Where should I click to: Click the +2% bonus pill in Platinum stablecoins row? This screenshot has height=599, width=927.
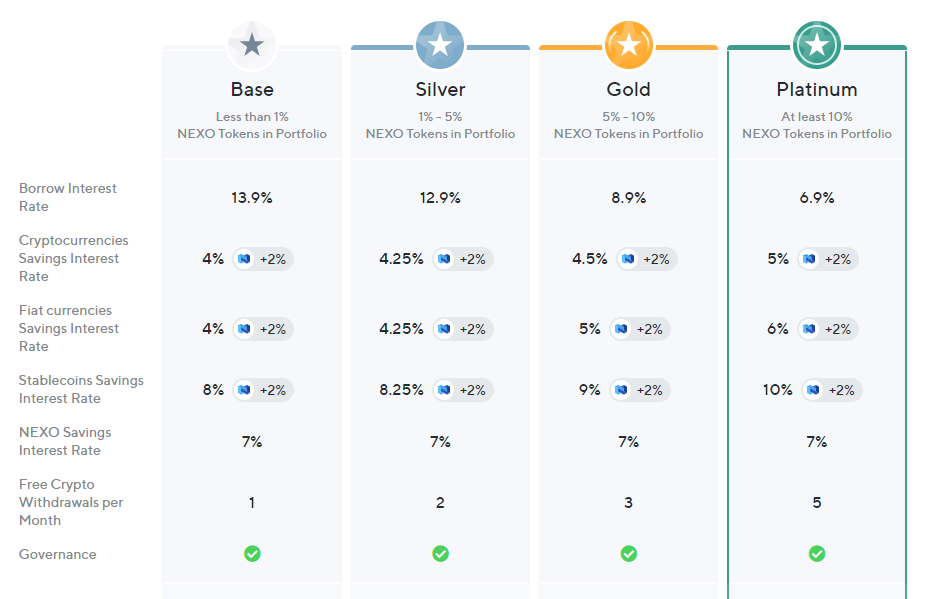841,390
